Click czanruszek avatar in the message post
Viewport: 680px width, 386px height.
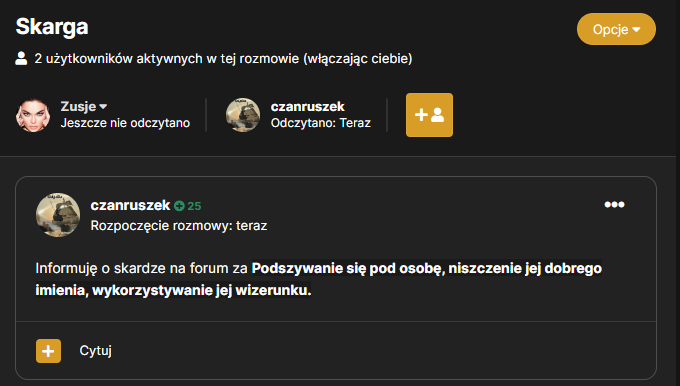pos(58,215)
